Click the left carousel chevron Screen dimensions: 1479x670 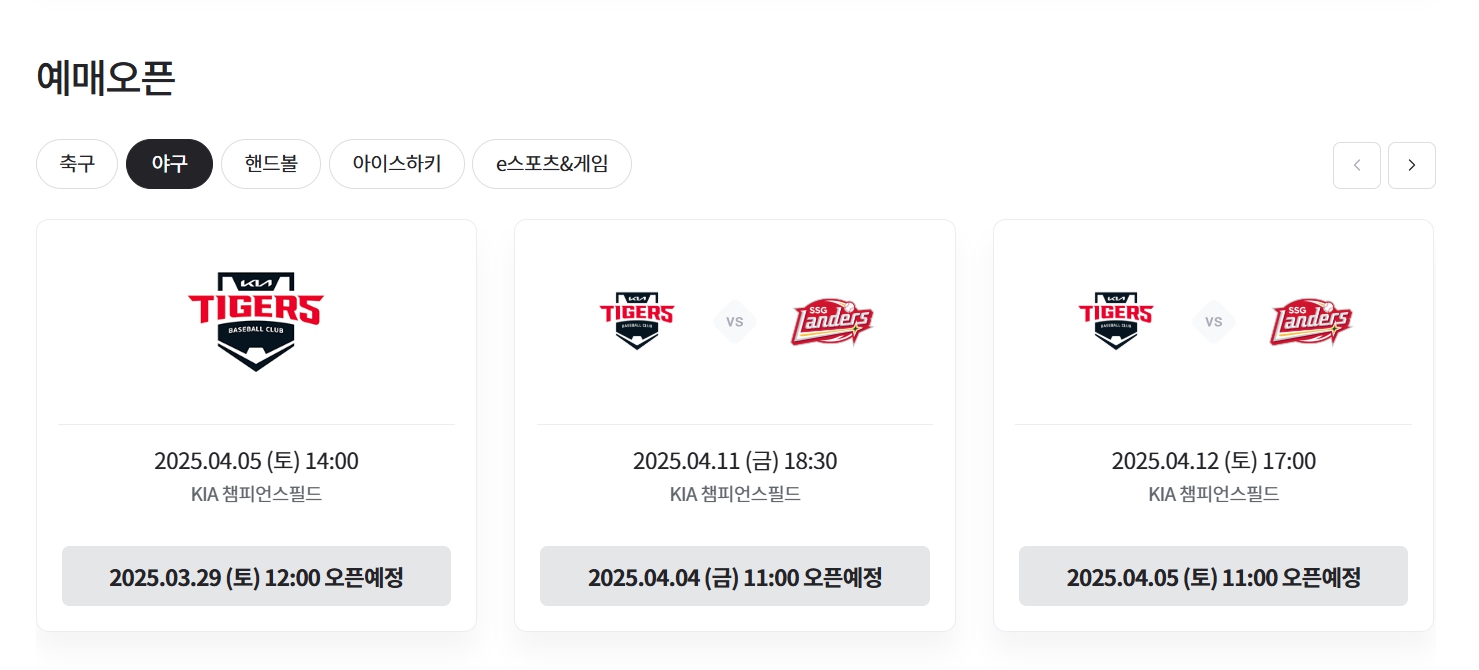click(1356, 165)
